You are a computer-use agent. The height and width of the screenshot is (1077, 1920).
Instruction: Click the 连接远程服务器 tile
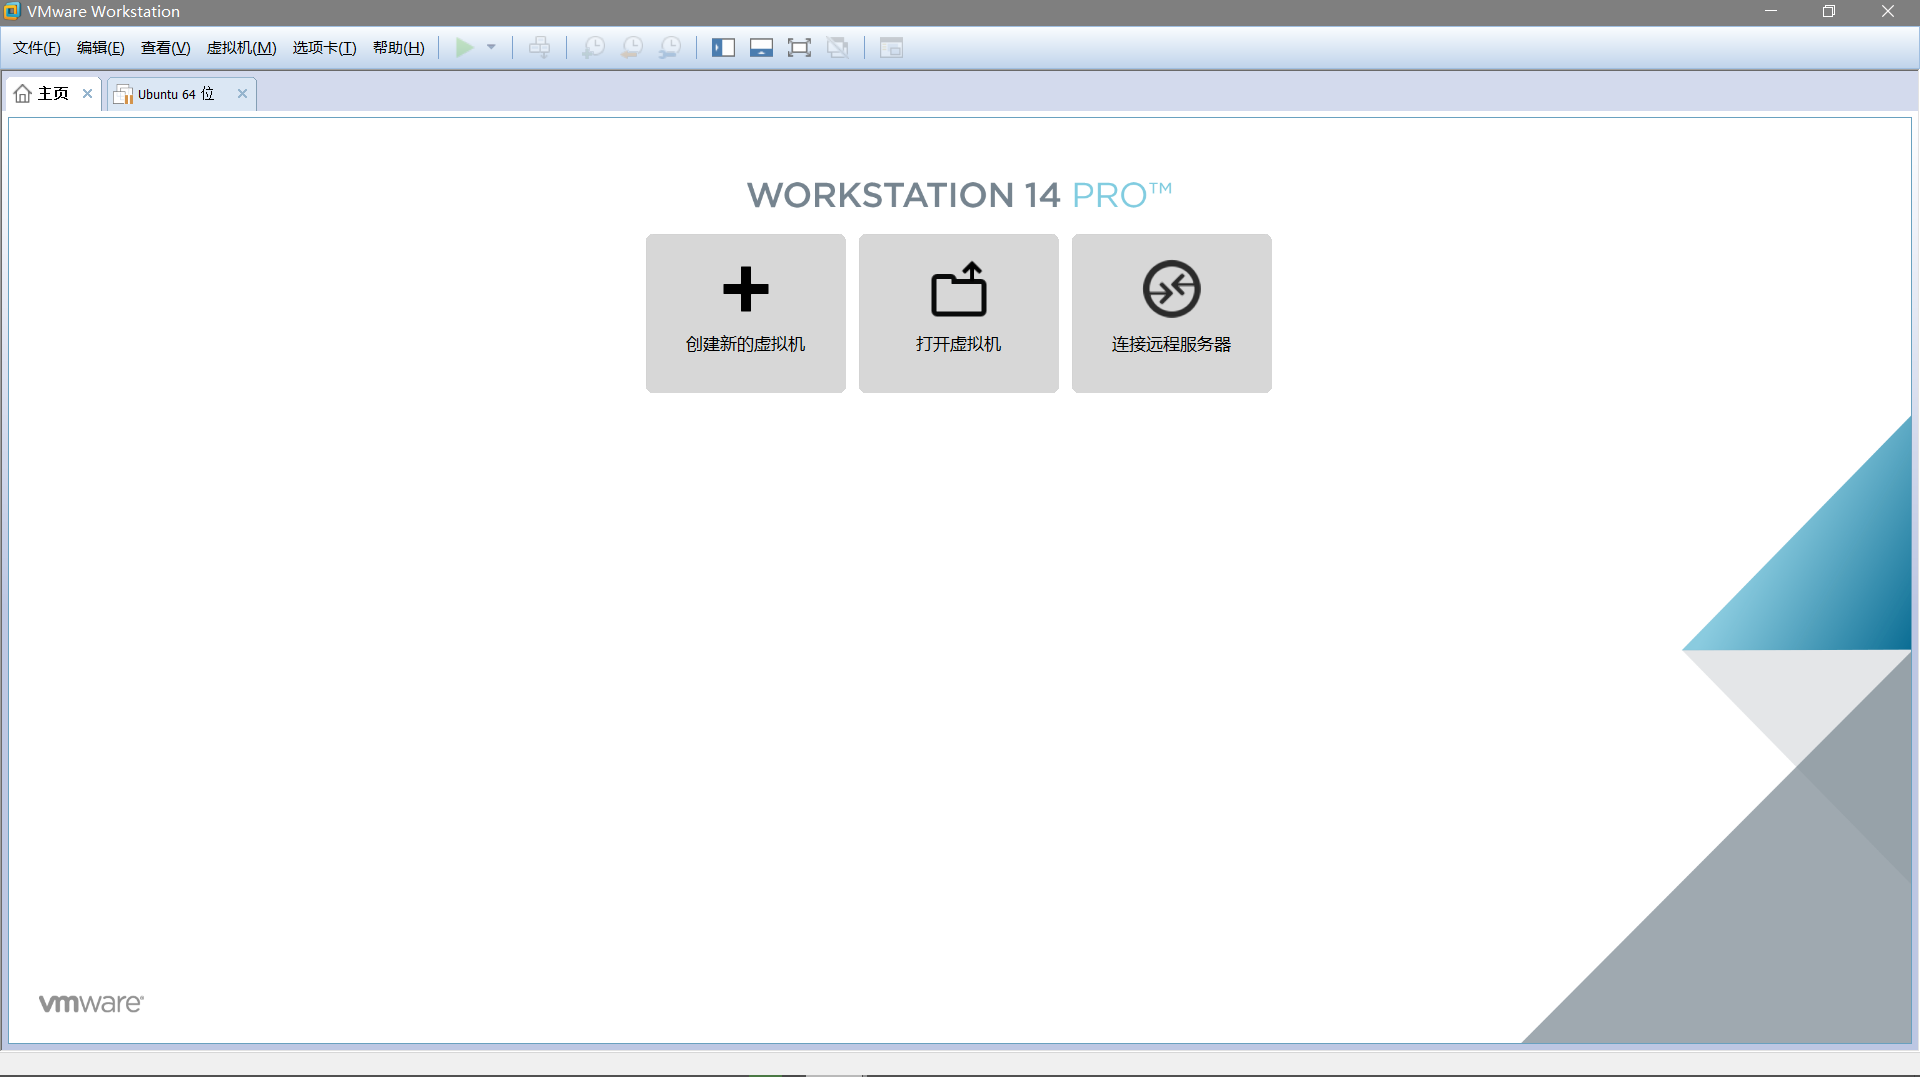click(x=1171, y=313)
